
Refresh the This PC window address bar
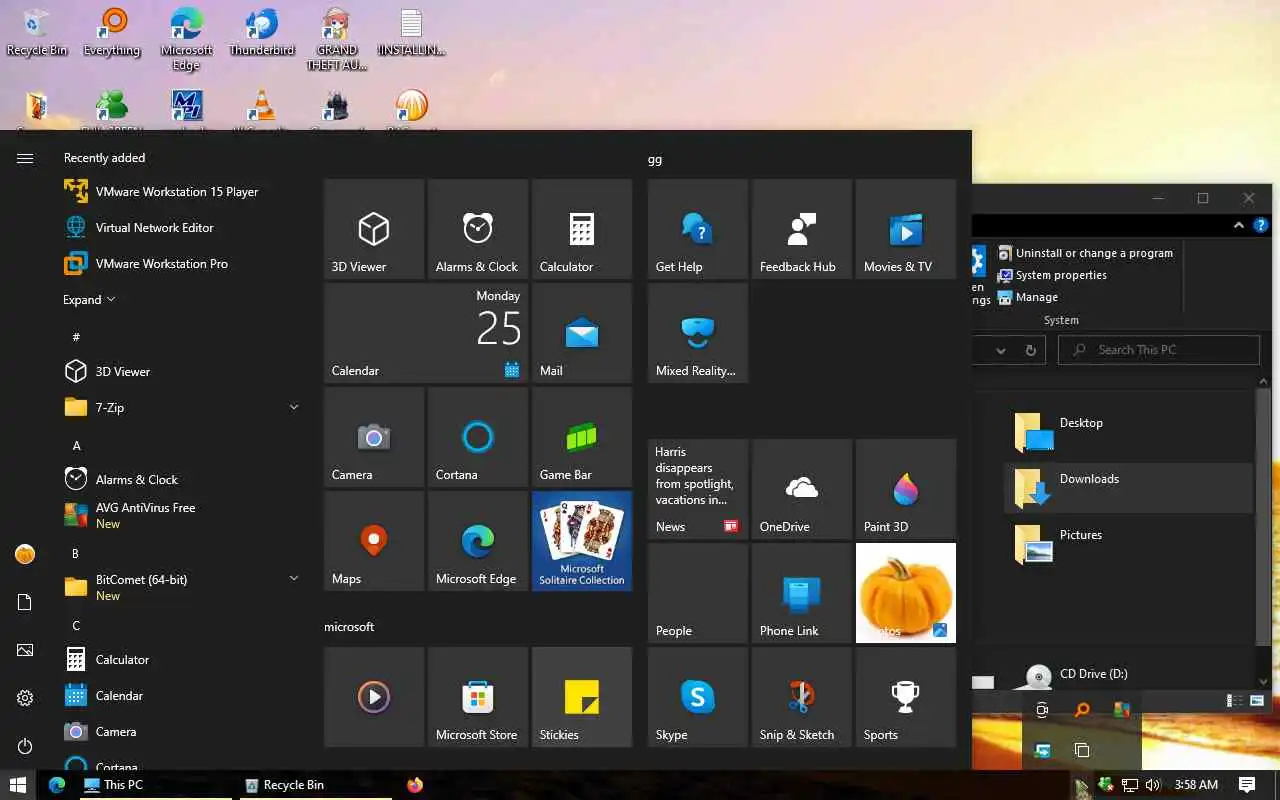click(1030, 351)
